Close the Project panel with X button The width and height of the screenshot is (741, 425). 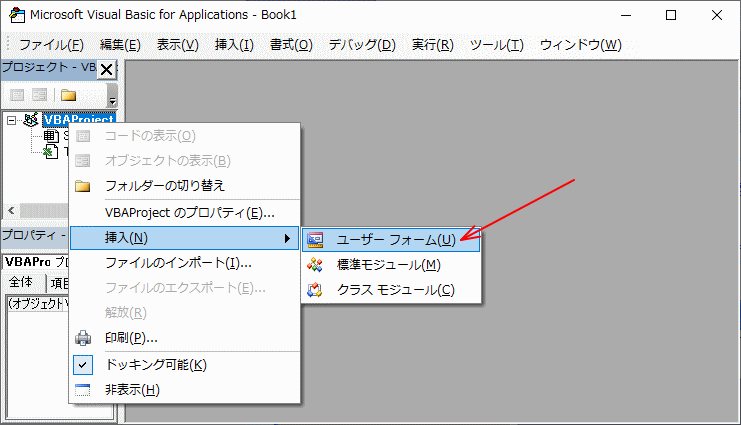click(107, 69)
